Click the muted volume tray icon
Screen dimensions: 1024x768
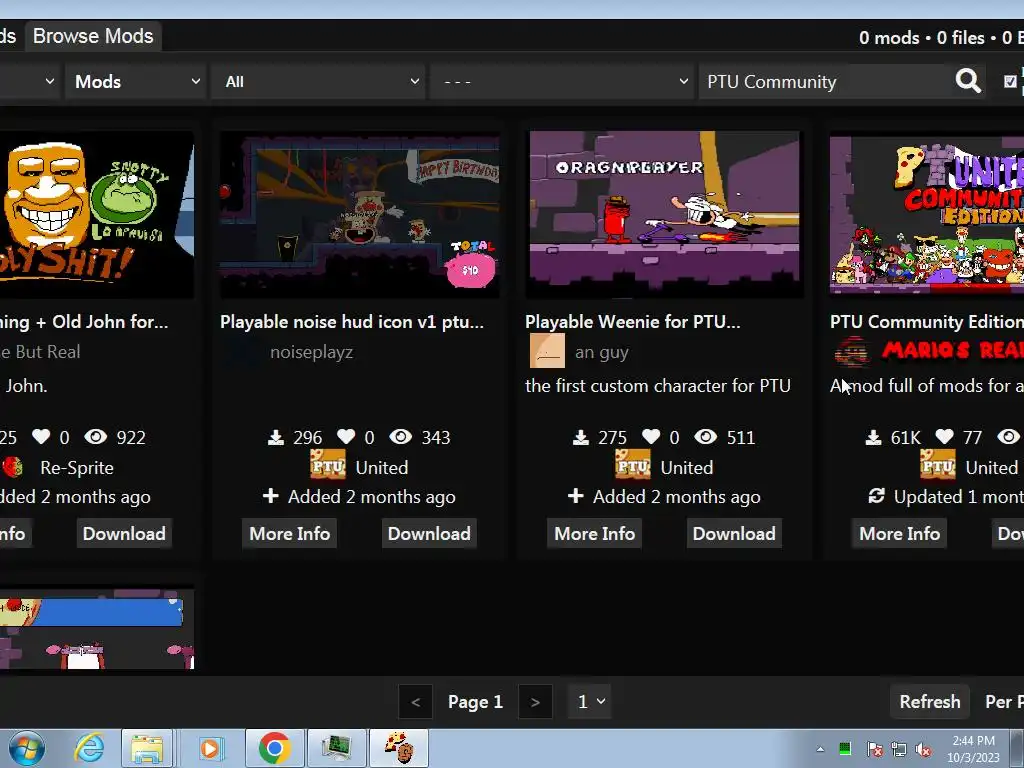923,750
